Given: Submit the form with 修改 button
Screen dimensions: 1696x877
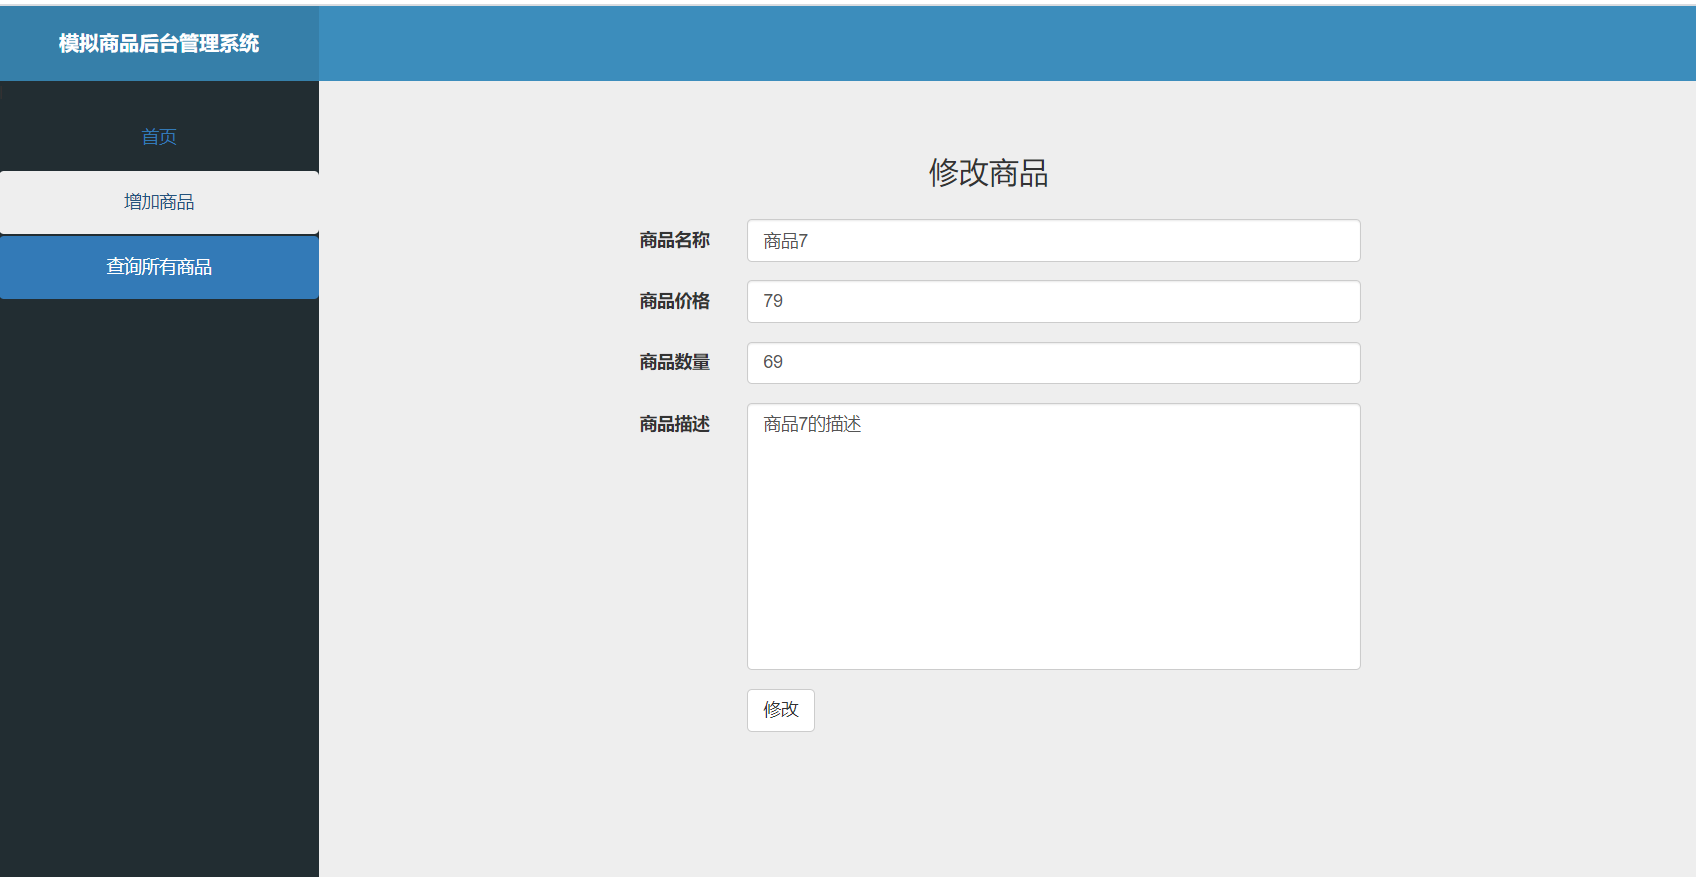Looking at the screenshot, I should click(x=780, y=710).
